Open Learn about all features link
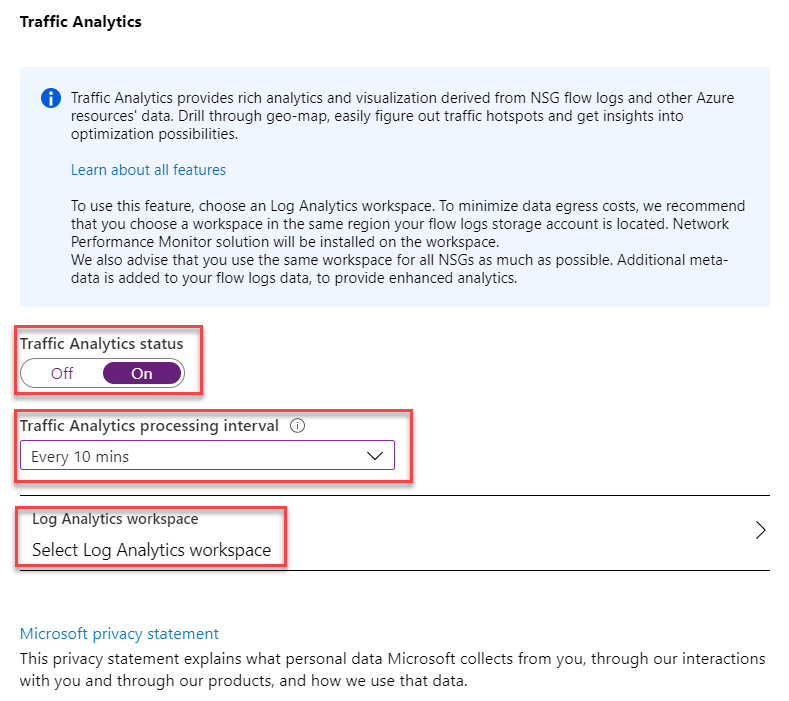 (148, 170)
